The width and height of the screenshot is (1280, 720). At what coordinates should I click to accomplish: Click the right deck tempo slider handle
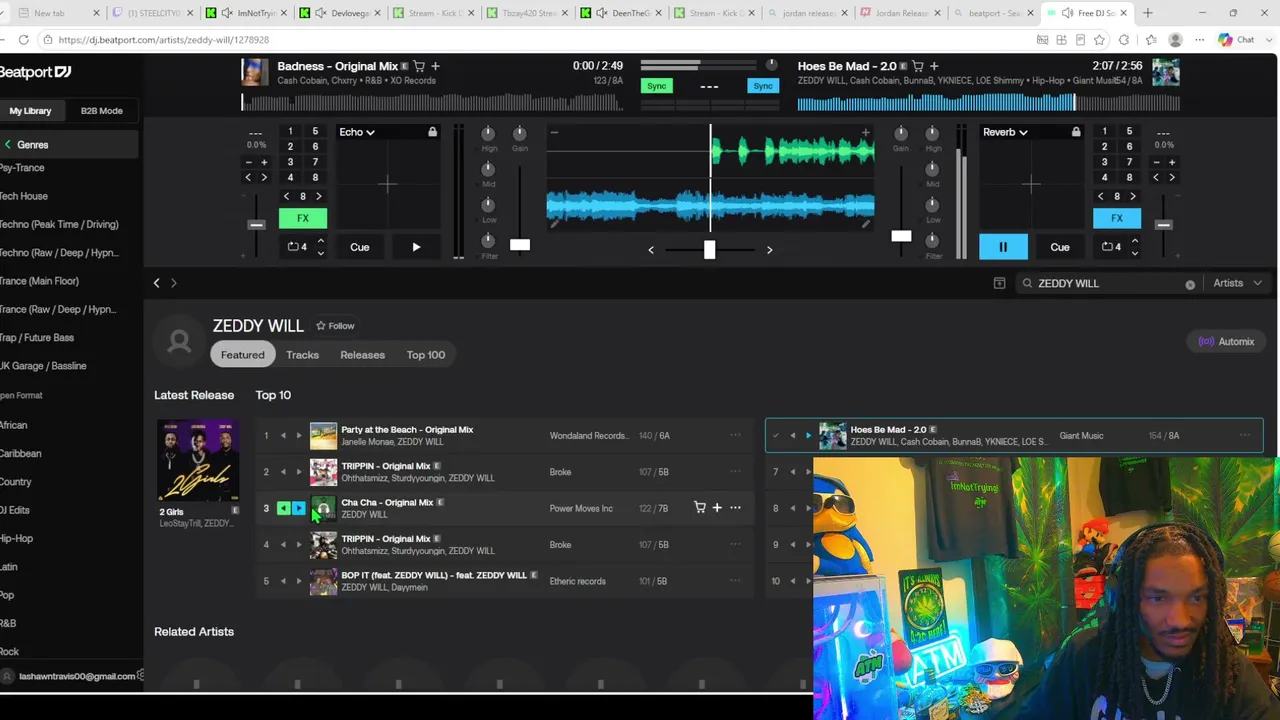point(1163,225)
